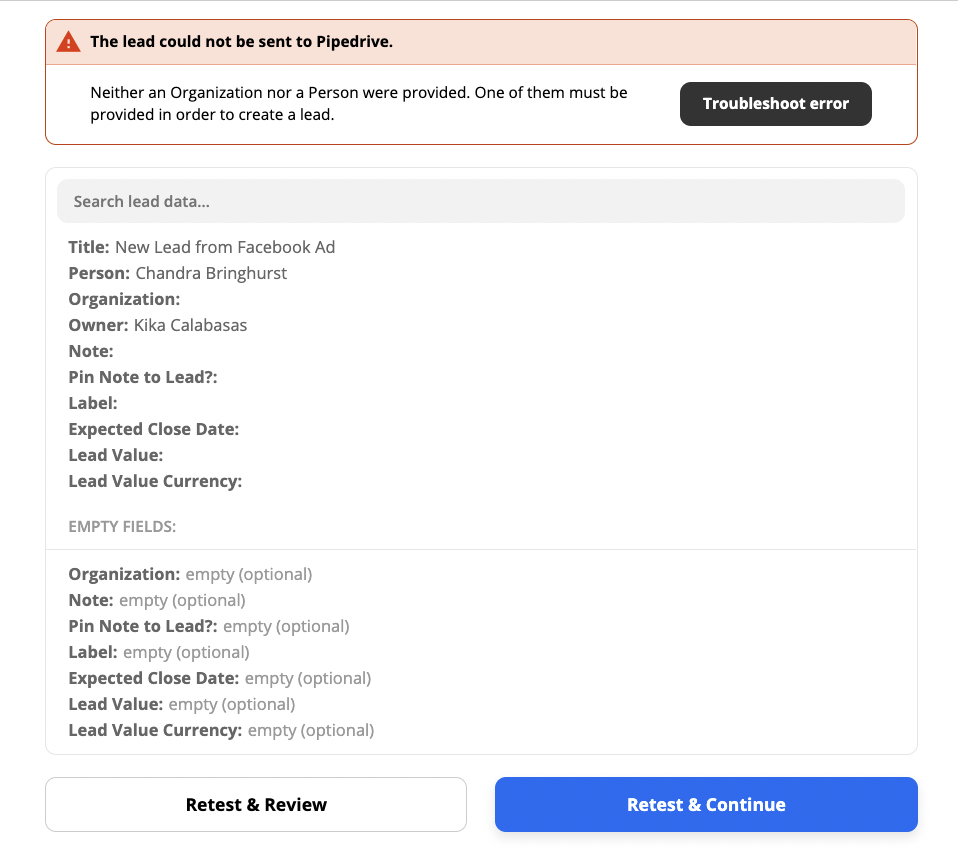This screenshot has height=867, width=958.
Task: Click the Expected Close Date empty optional row
Action: click(x=220, y=678)
